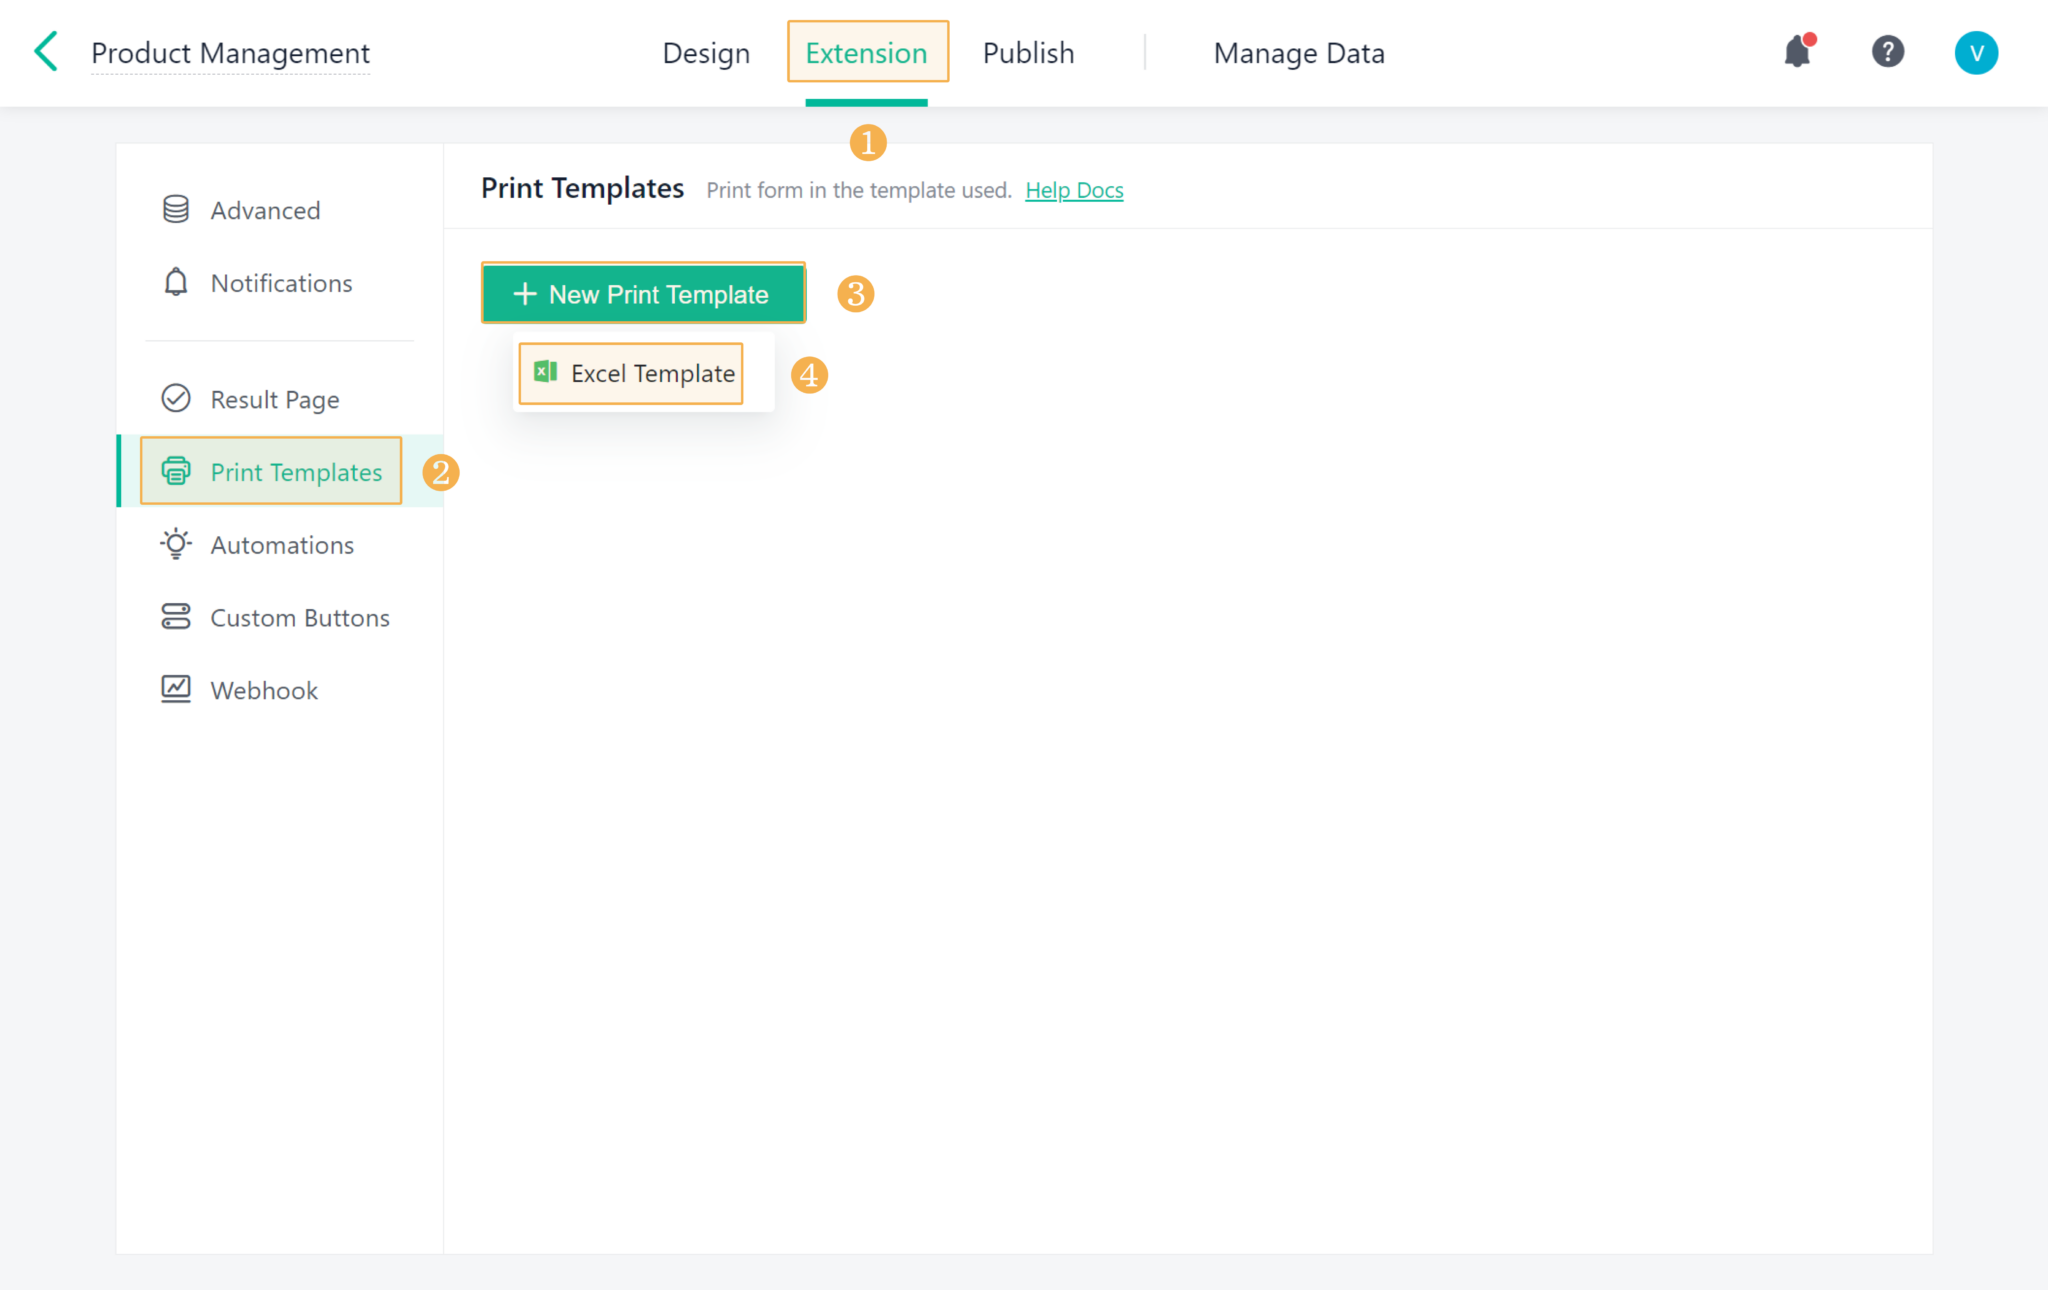Select Custom Buttons in the sidebar
2048x1290 pixels.
point(300,617)
